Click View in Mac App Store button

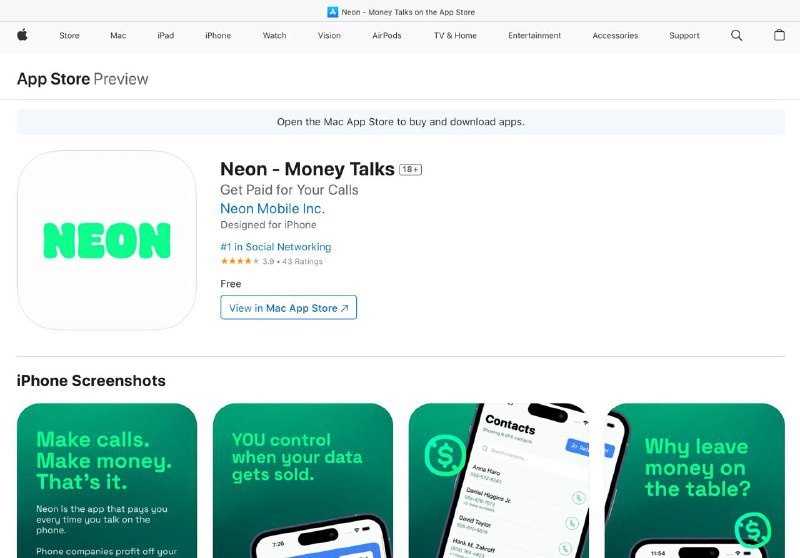click(288, 308)
